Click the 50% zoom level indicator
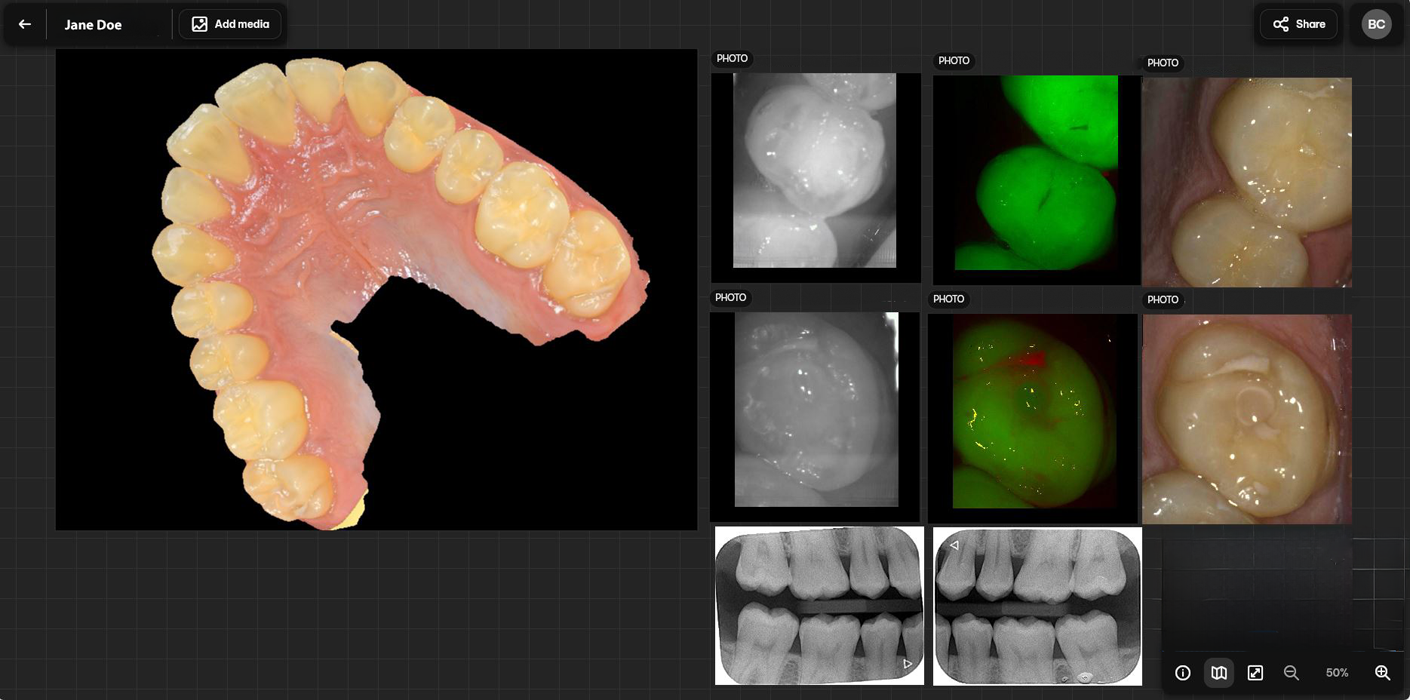This screenshot has height=700, width=1410. (1337, 673)
